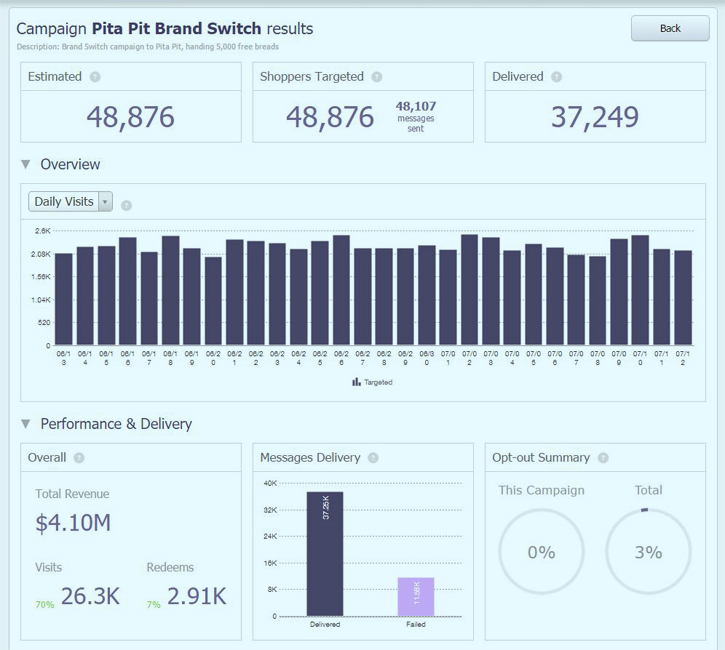Click the Shoppers Targeted 48,876 number

click(x=330, y=117)
